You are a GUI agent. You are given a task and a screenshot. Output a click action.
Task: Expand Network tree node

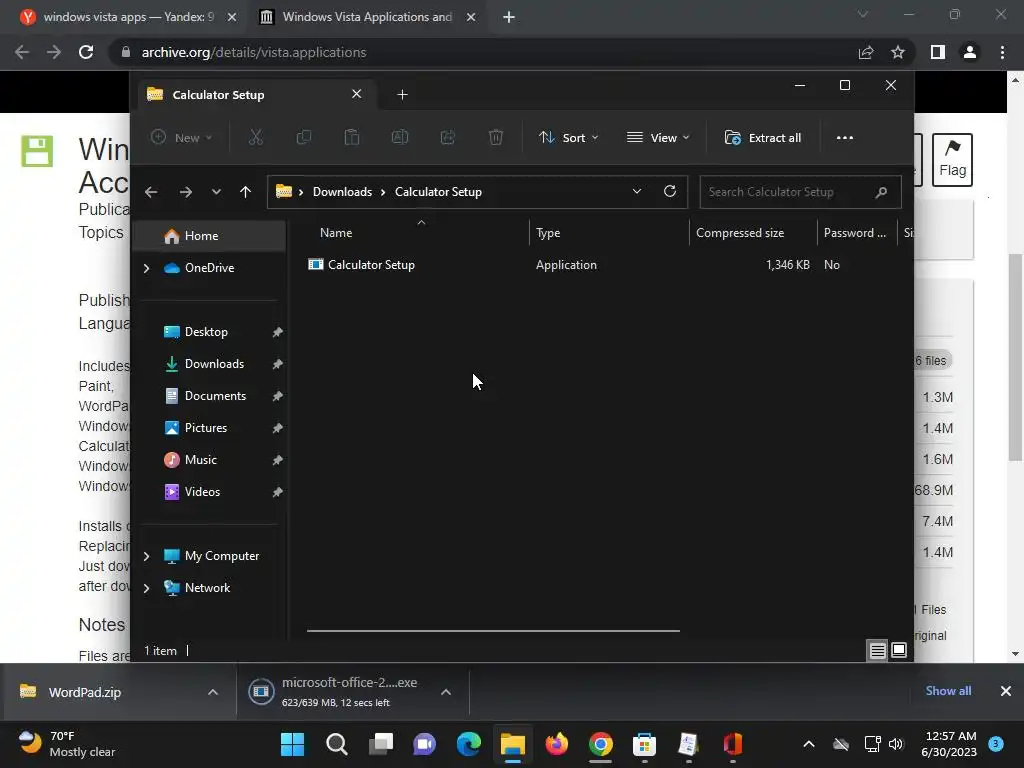[146, 588]
